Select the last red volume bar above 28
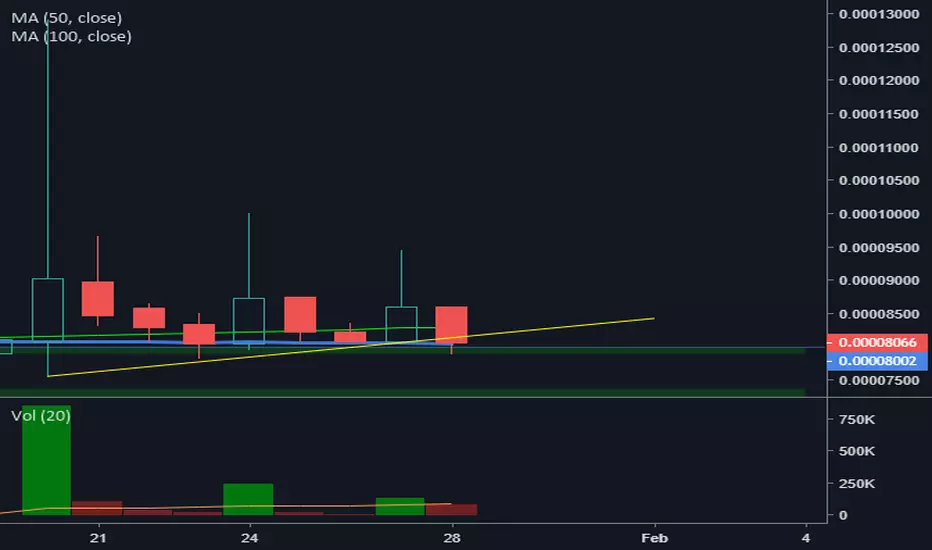 451,510
